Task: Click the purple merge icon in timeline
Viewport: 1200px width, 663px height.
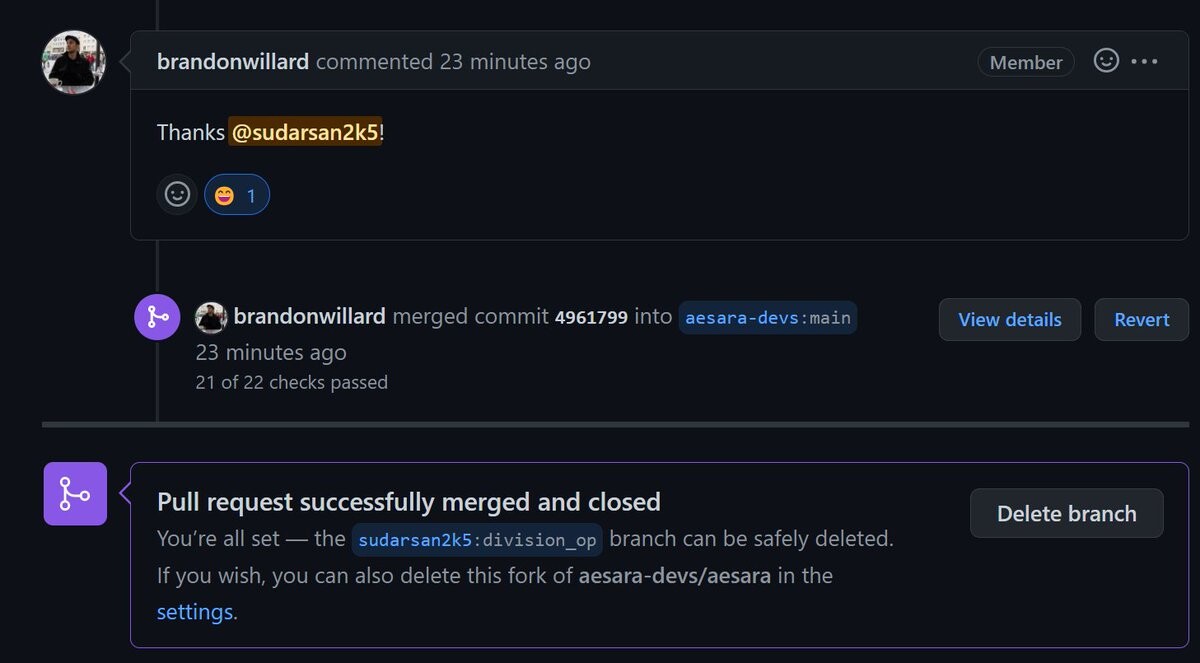Action: point(157,318)
